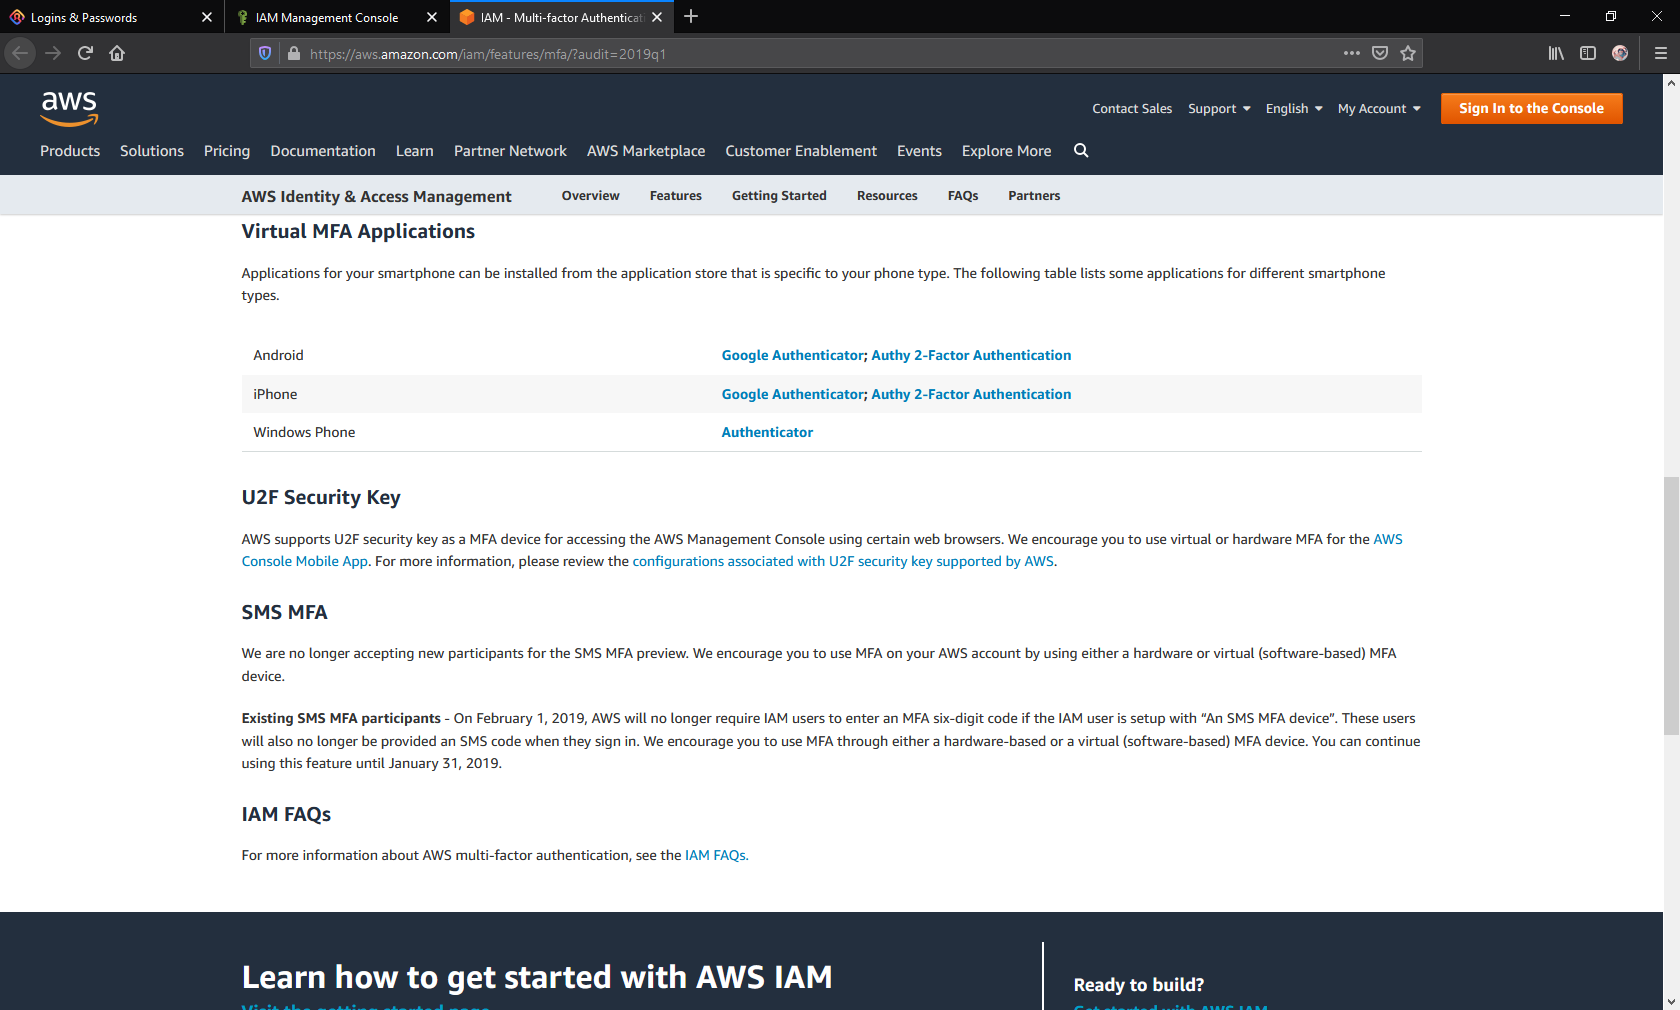Go back to previous page

coord(20,53)
